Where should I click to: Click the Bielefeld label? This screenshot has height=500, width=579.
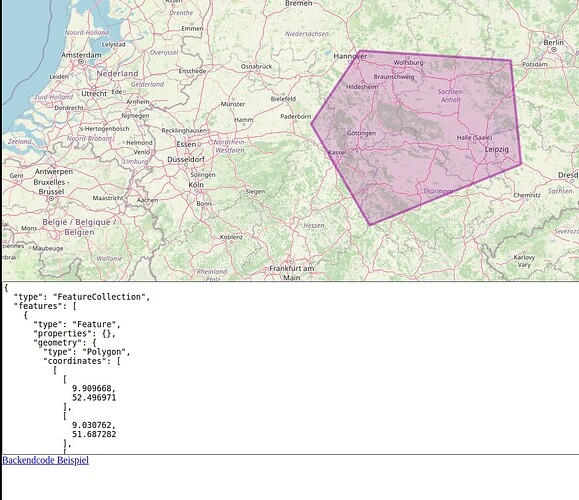(283, 99)
